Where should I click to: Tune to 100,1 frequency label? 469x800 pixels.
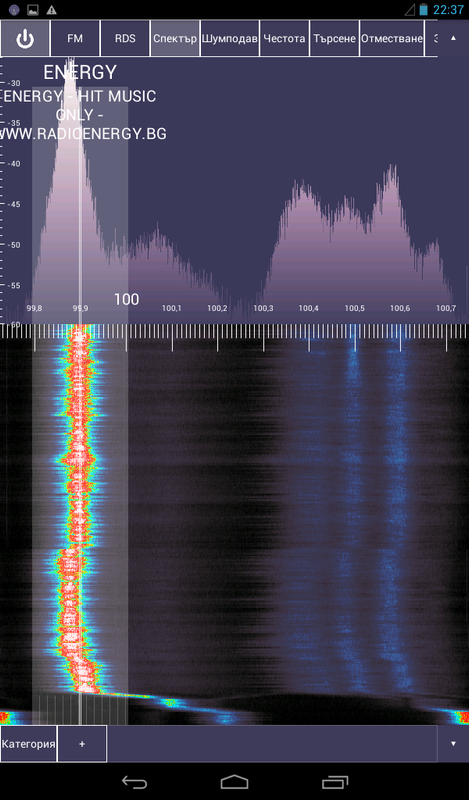click(172, 308)
